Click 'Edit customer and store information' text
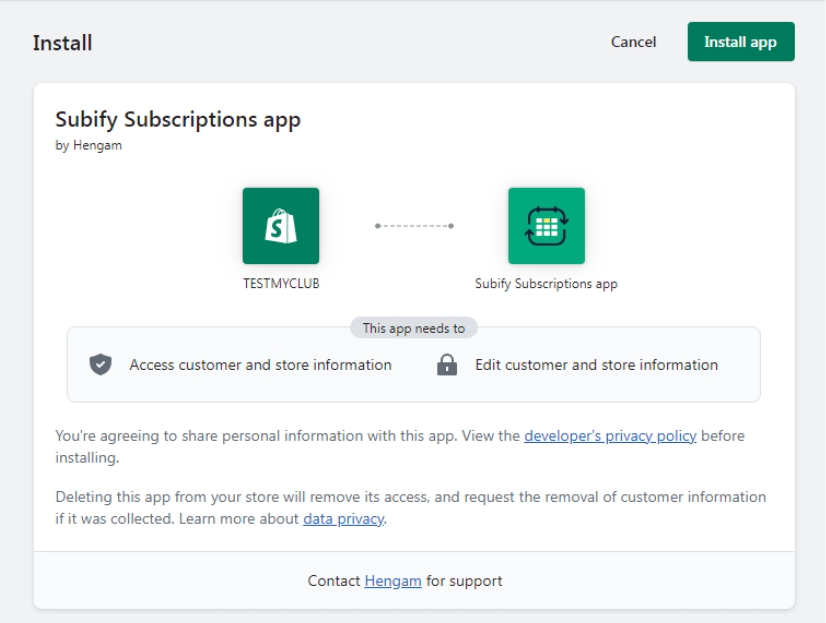 pyautogui.click(x=596, y=365)
